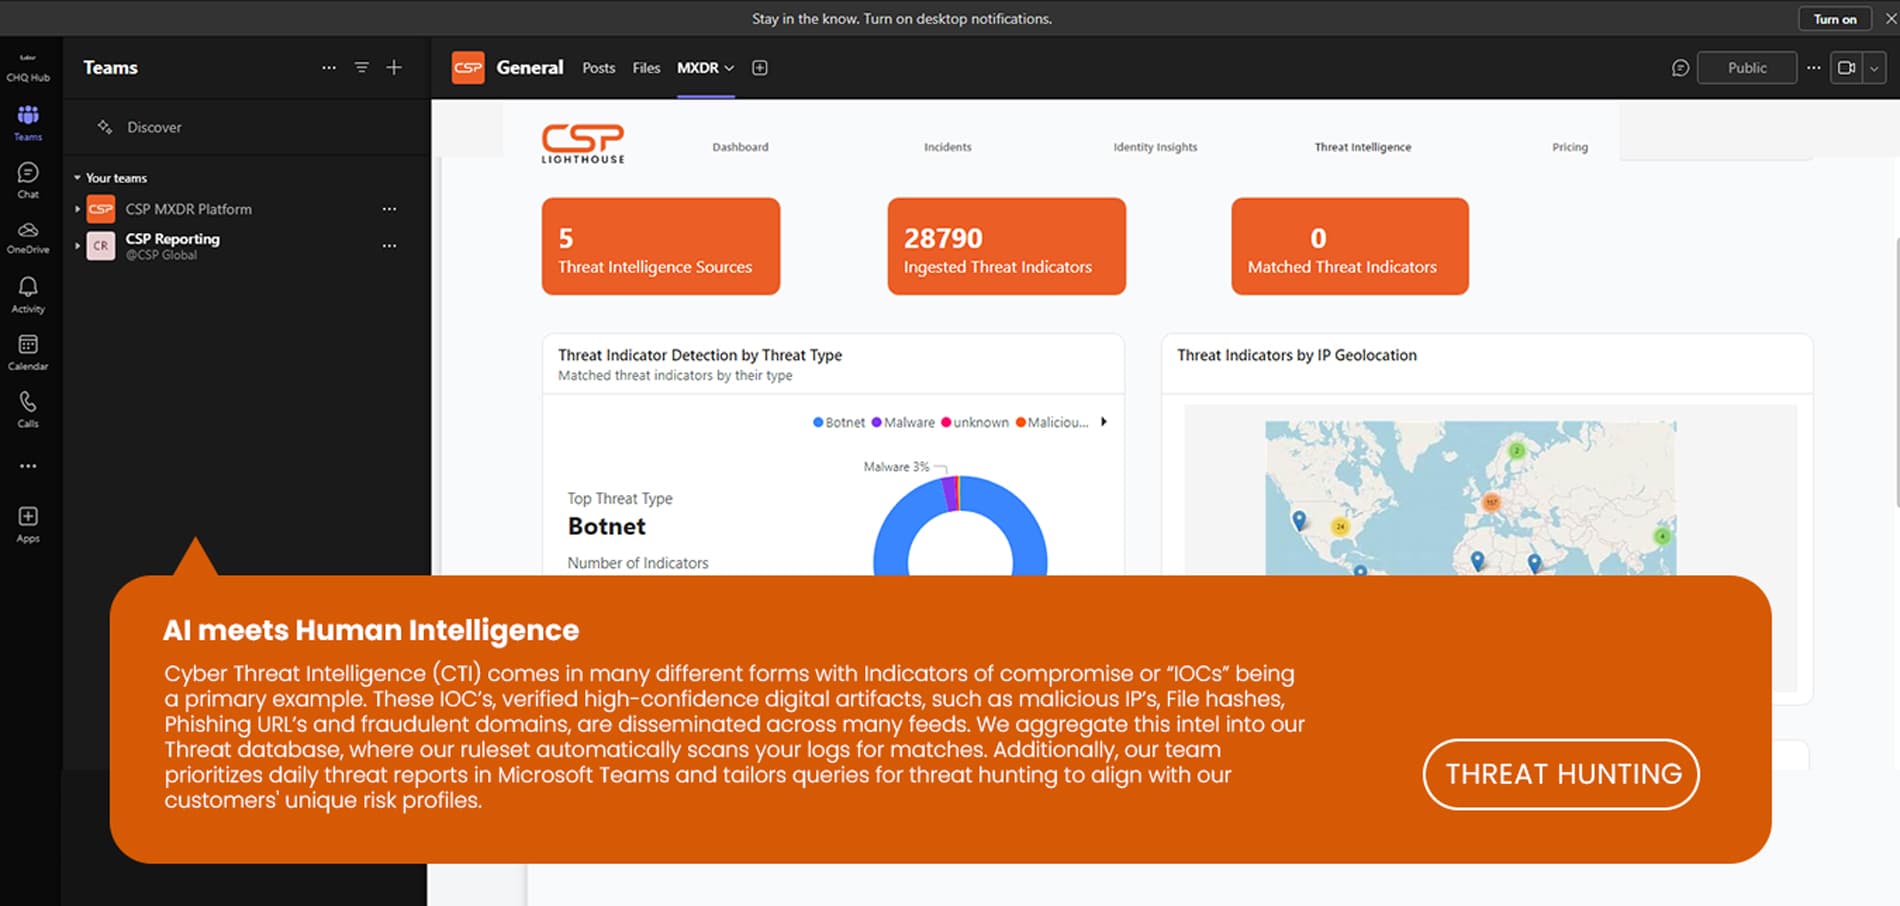Open OneDrive from the left rail
The height and width of the screenshot is (906, 1900).
(28, 238)
